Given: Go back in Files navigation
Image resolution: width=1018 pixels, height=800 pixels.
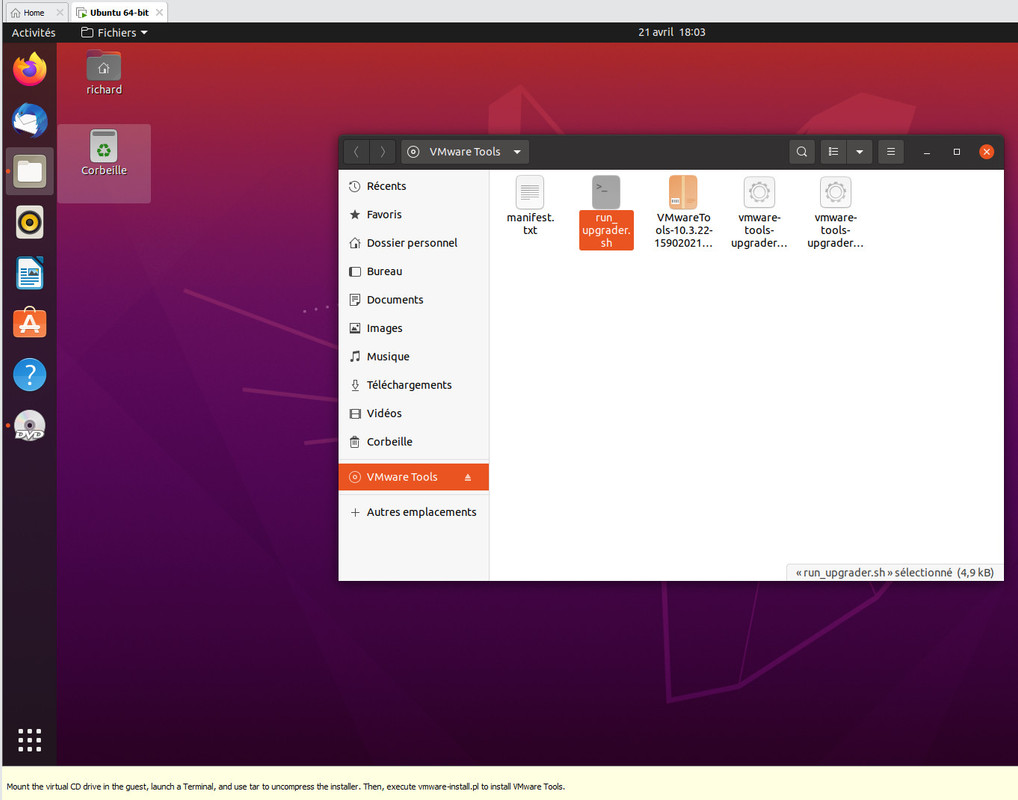Looking at the screenshot, I should 356,152.
